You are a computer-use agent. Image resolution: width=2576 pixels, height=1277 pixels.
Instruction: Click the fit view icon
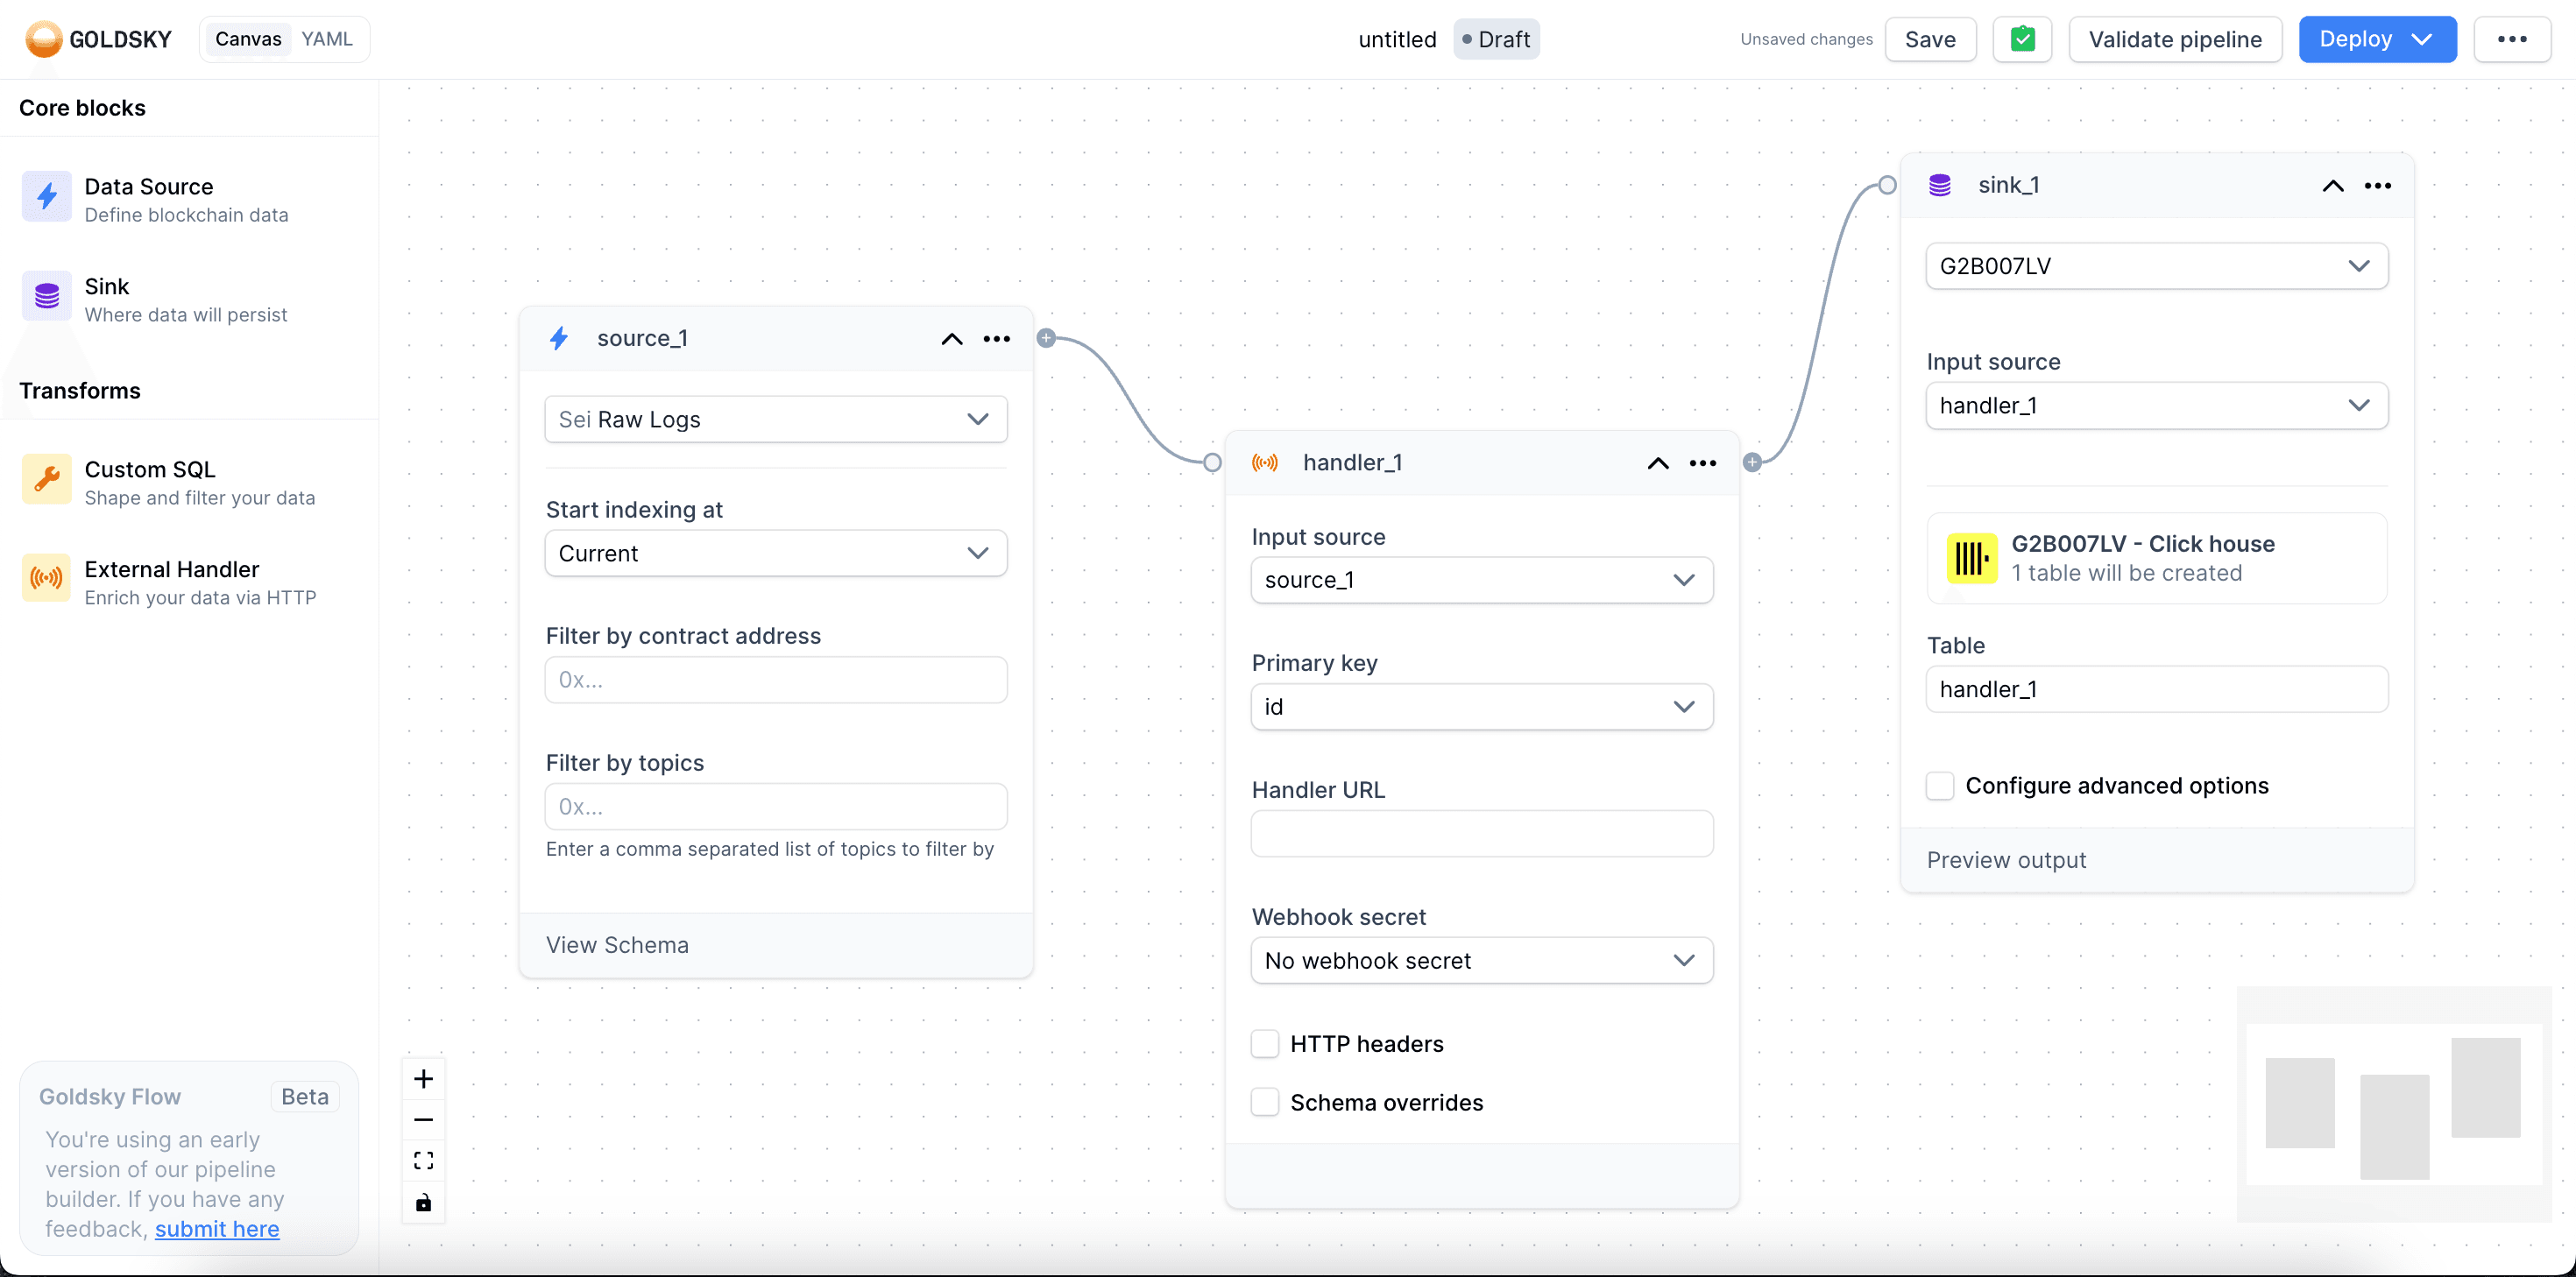(423, 1161)
